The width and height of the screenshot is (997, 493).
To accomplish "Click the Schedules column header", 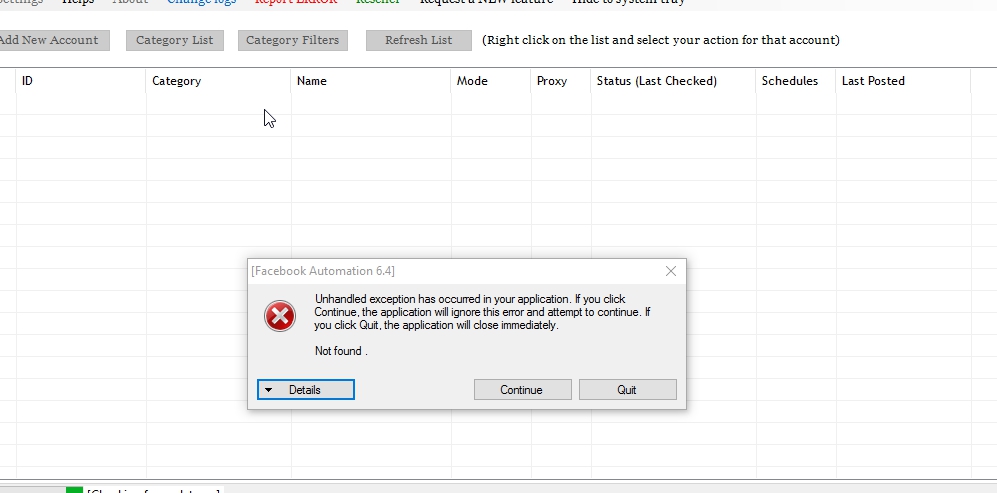I will point(795,81).
